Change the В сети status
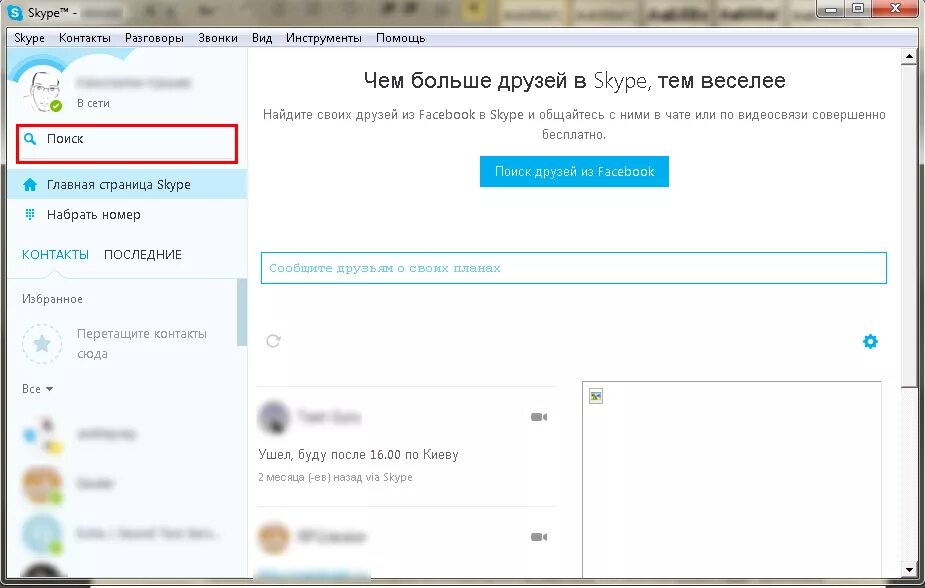Viewport: 925px width, 588px height. (x=93, y=103)
